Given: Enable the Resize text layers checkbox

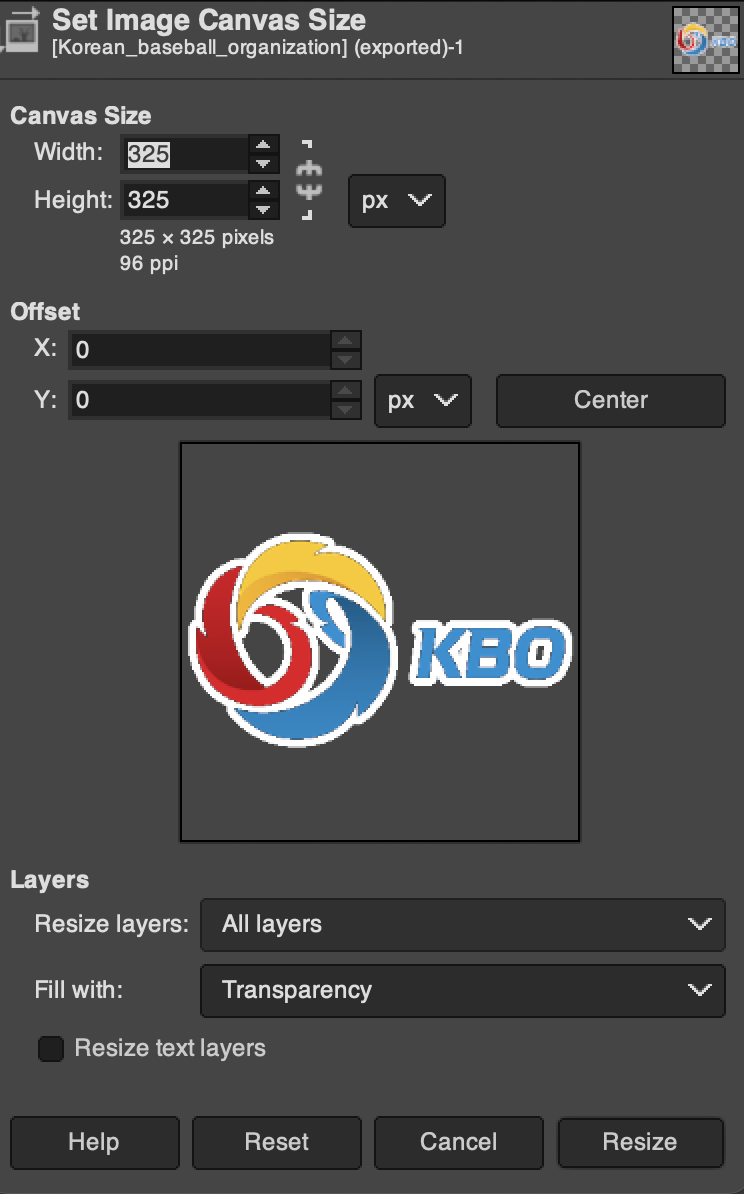Looking at the screenshot, I should click(51, 1049).
